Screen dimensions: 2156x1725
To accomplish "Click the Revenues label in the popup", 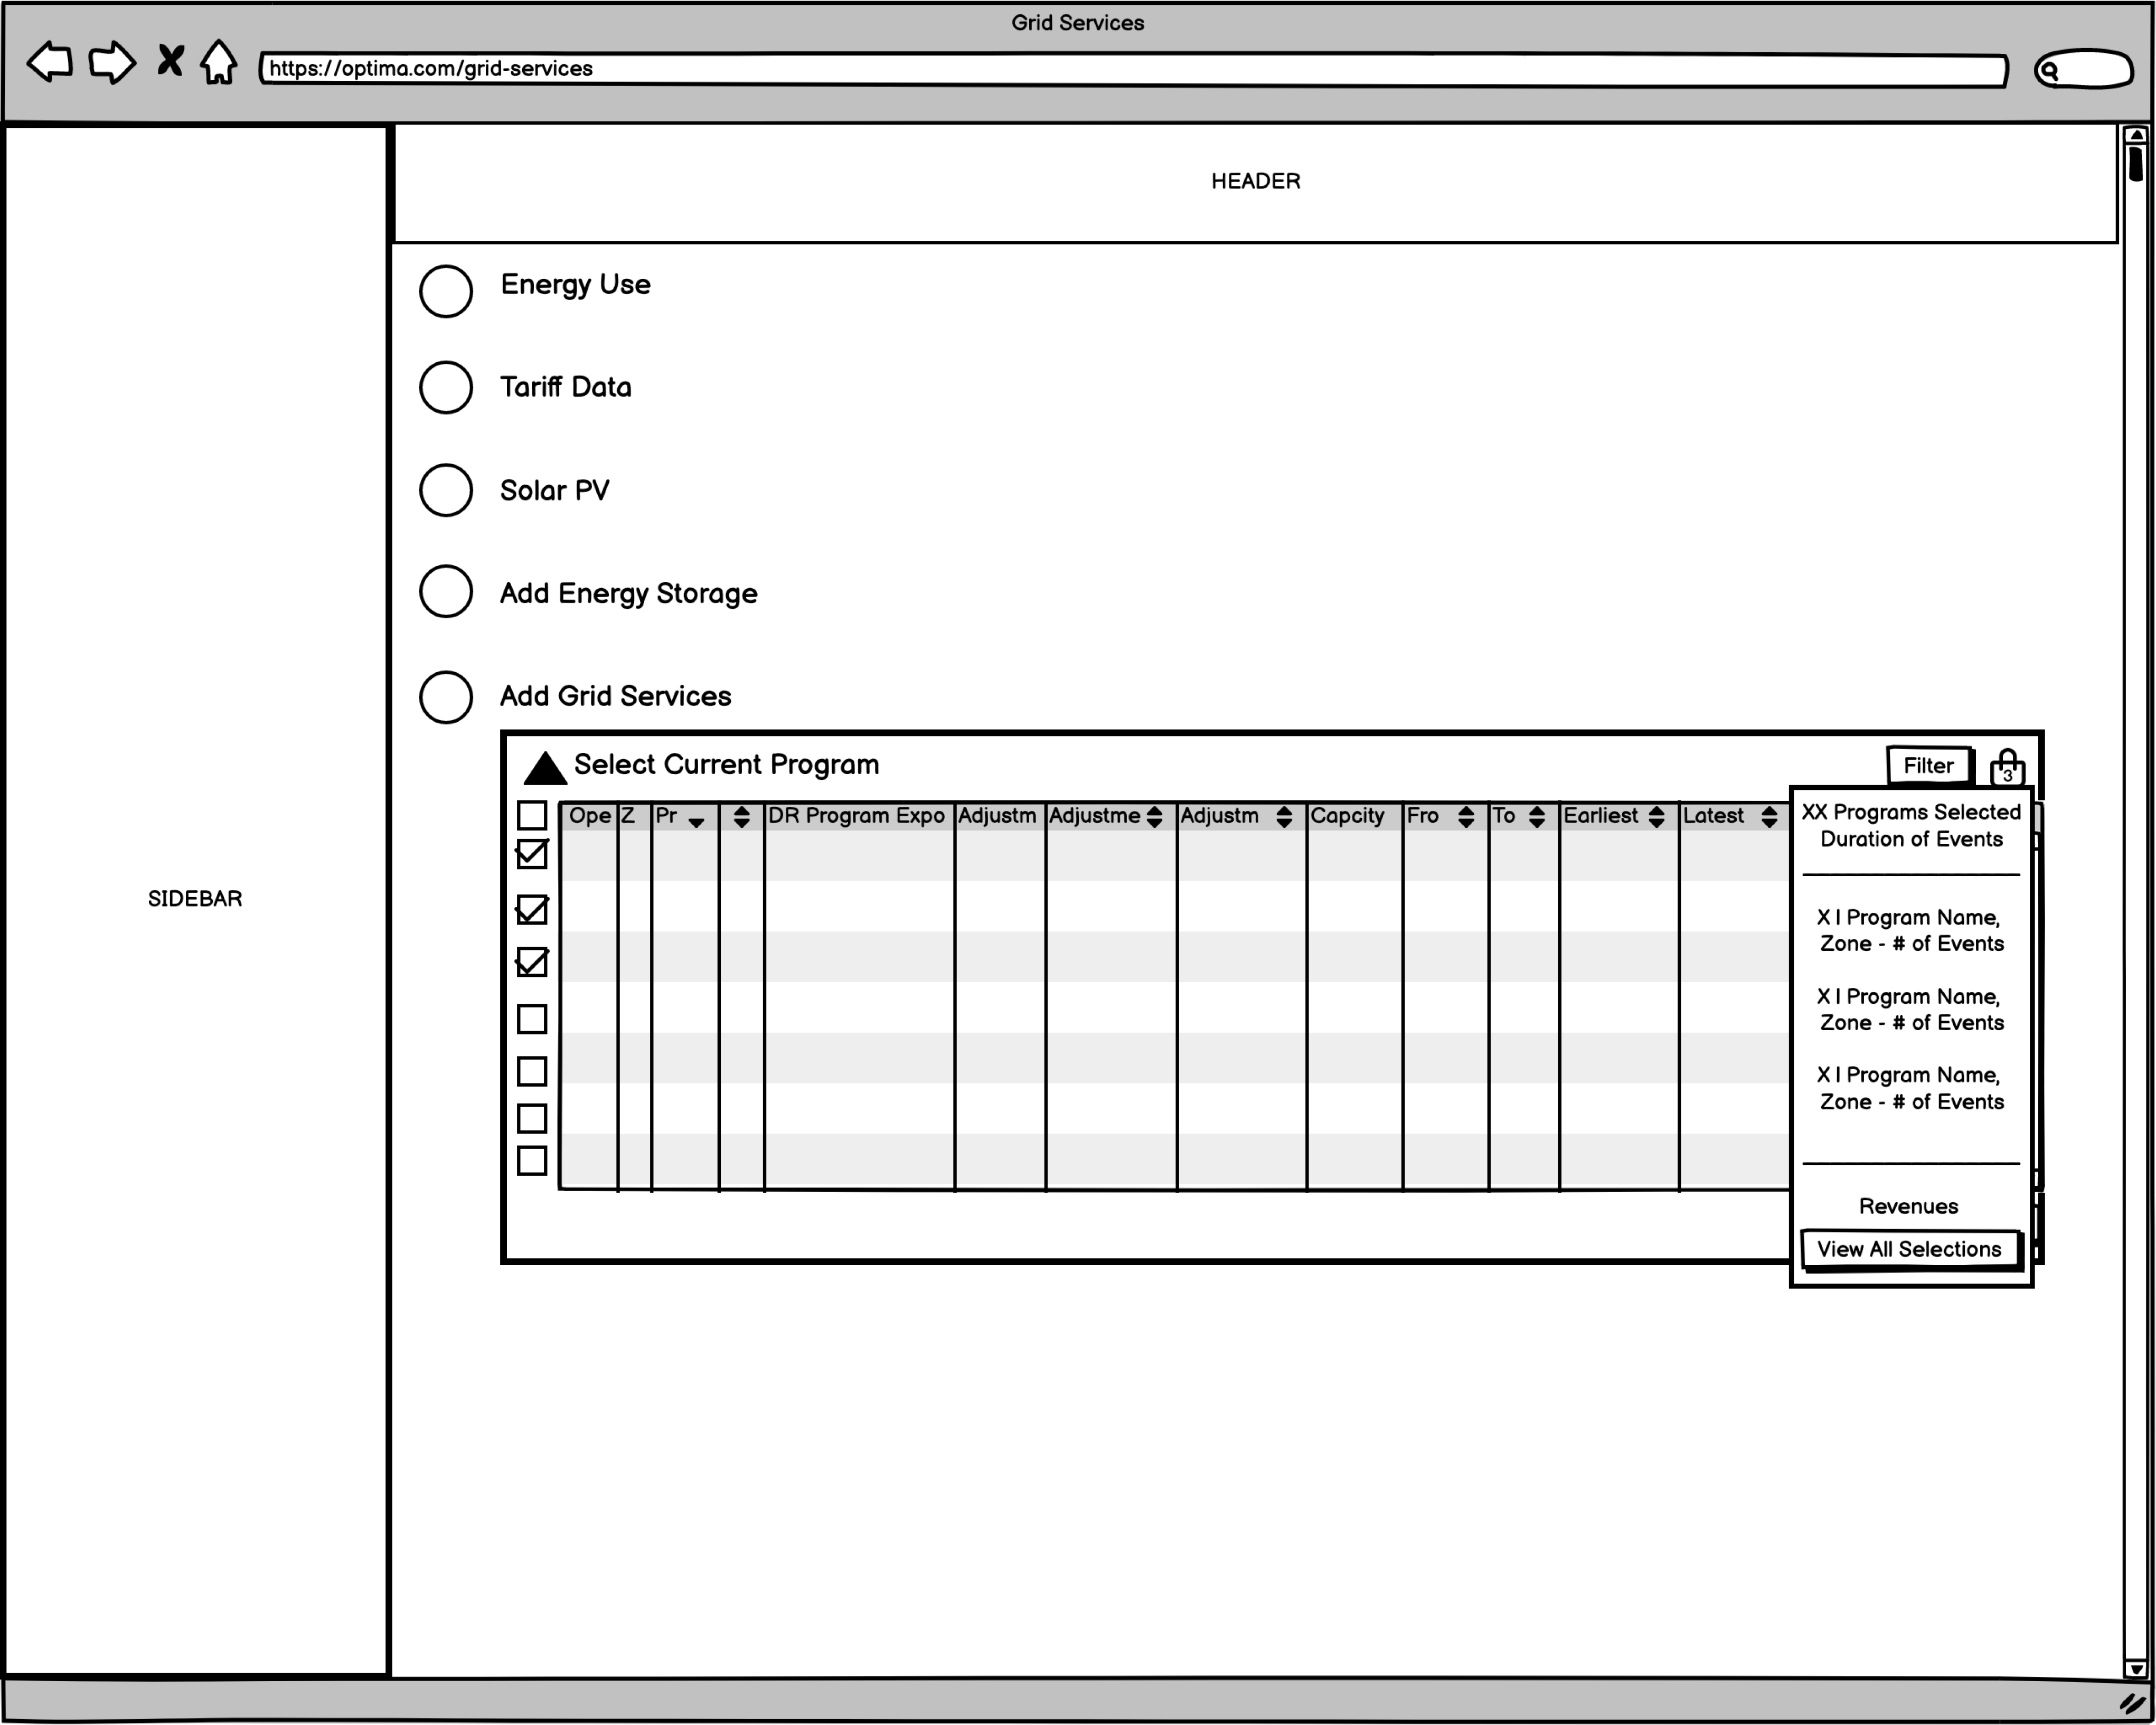I will 1908,1207.
